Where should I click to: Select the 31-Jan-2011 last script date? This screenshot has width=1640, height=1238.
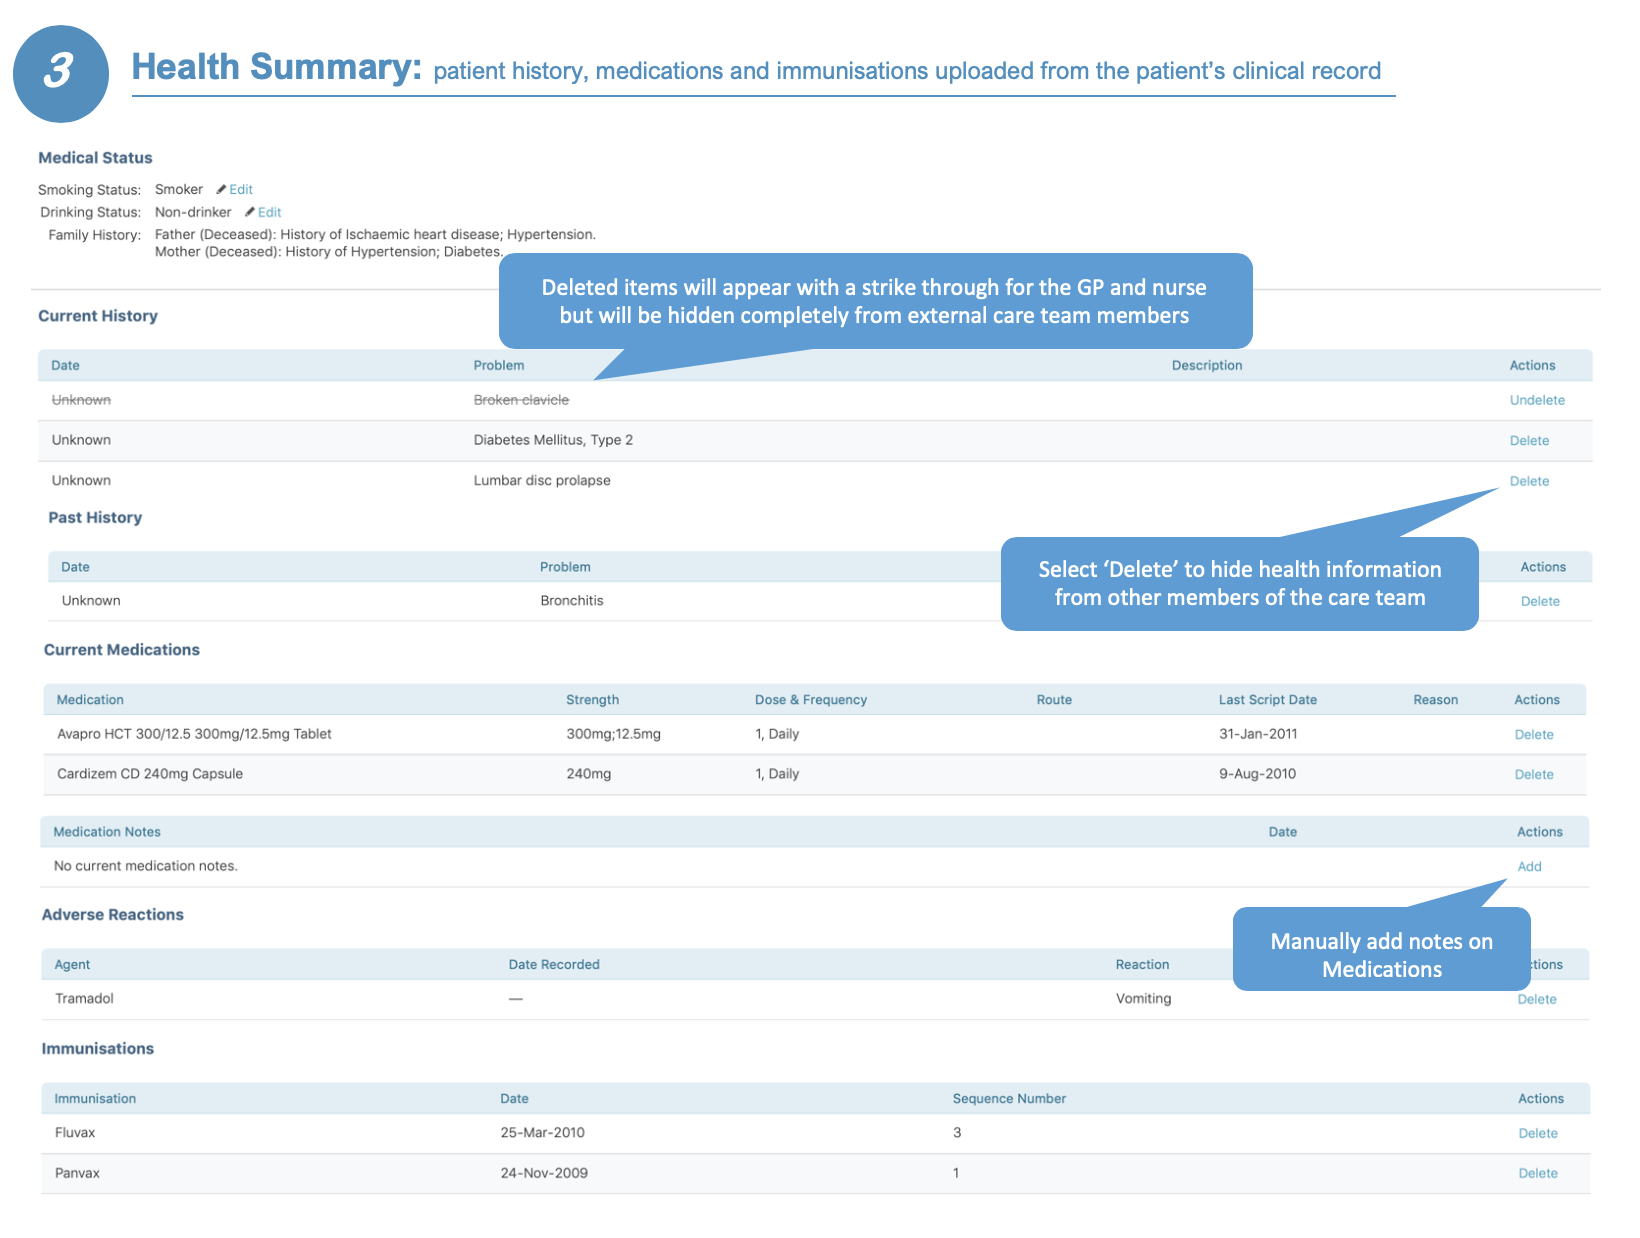1258,734
